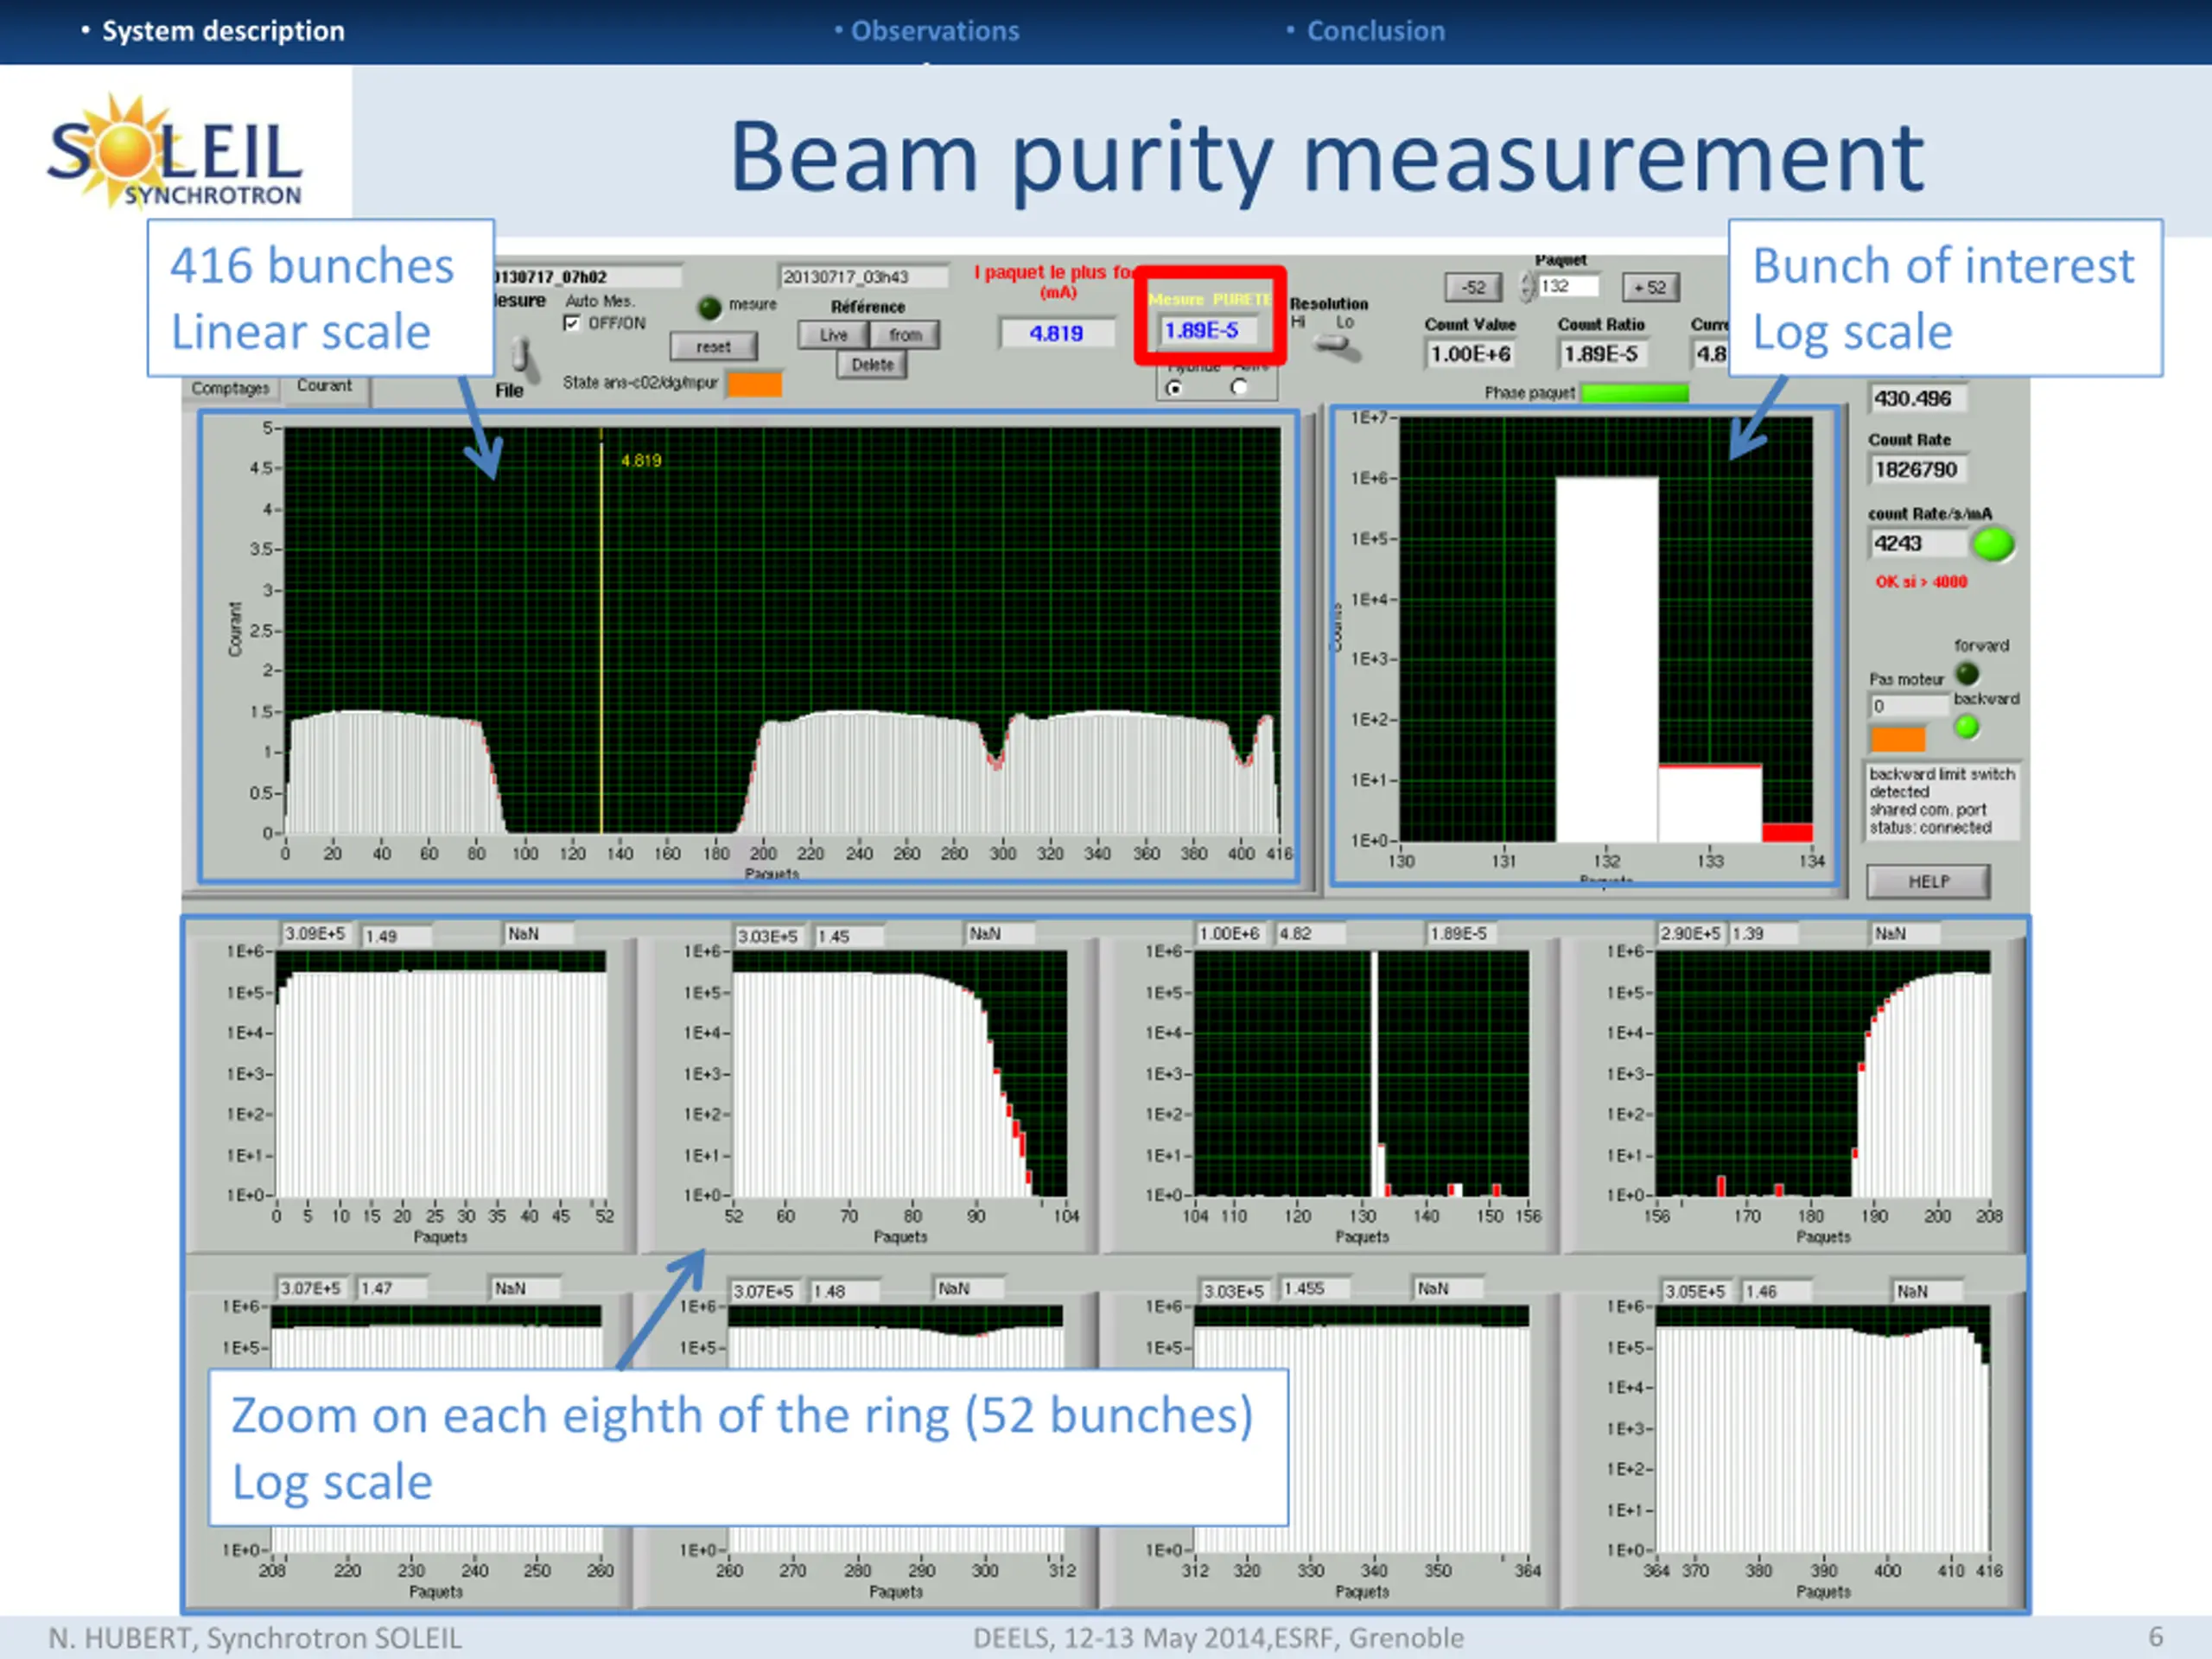This screenshot has width=2212, height=1659.
Task: Shift bunch by +52
Action: tap(1650, 288)
